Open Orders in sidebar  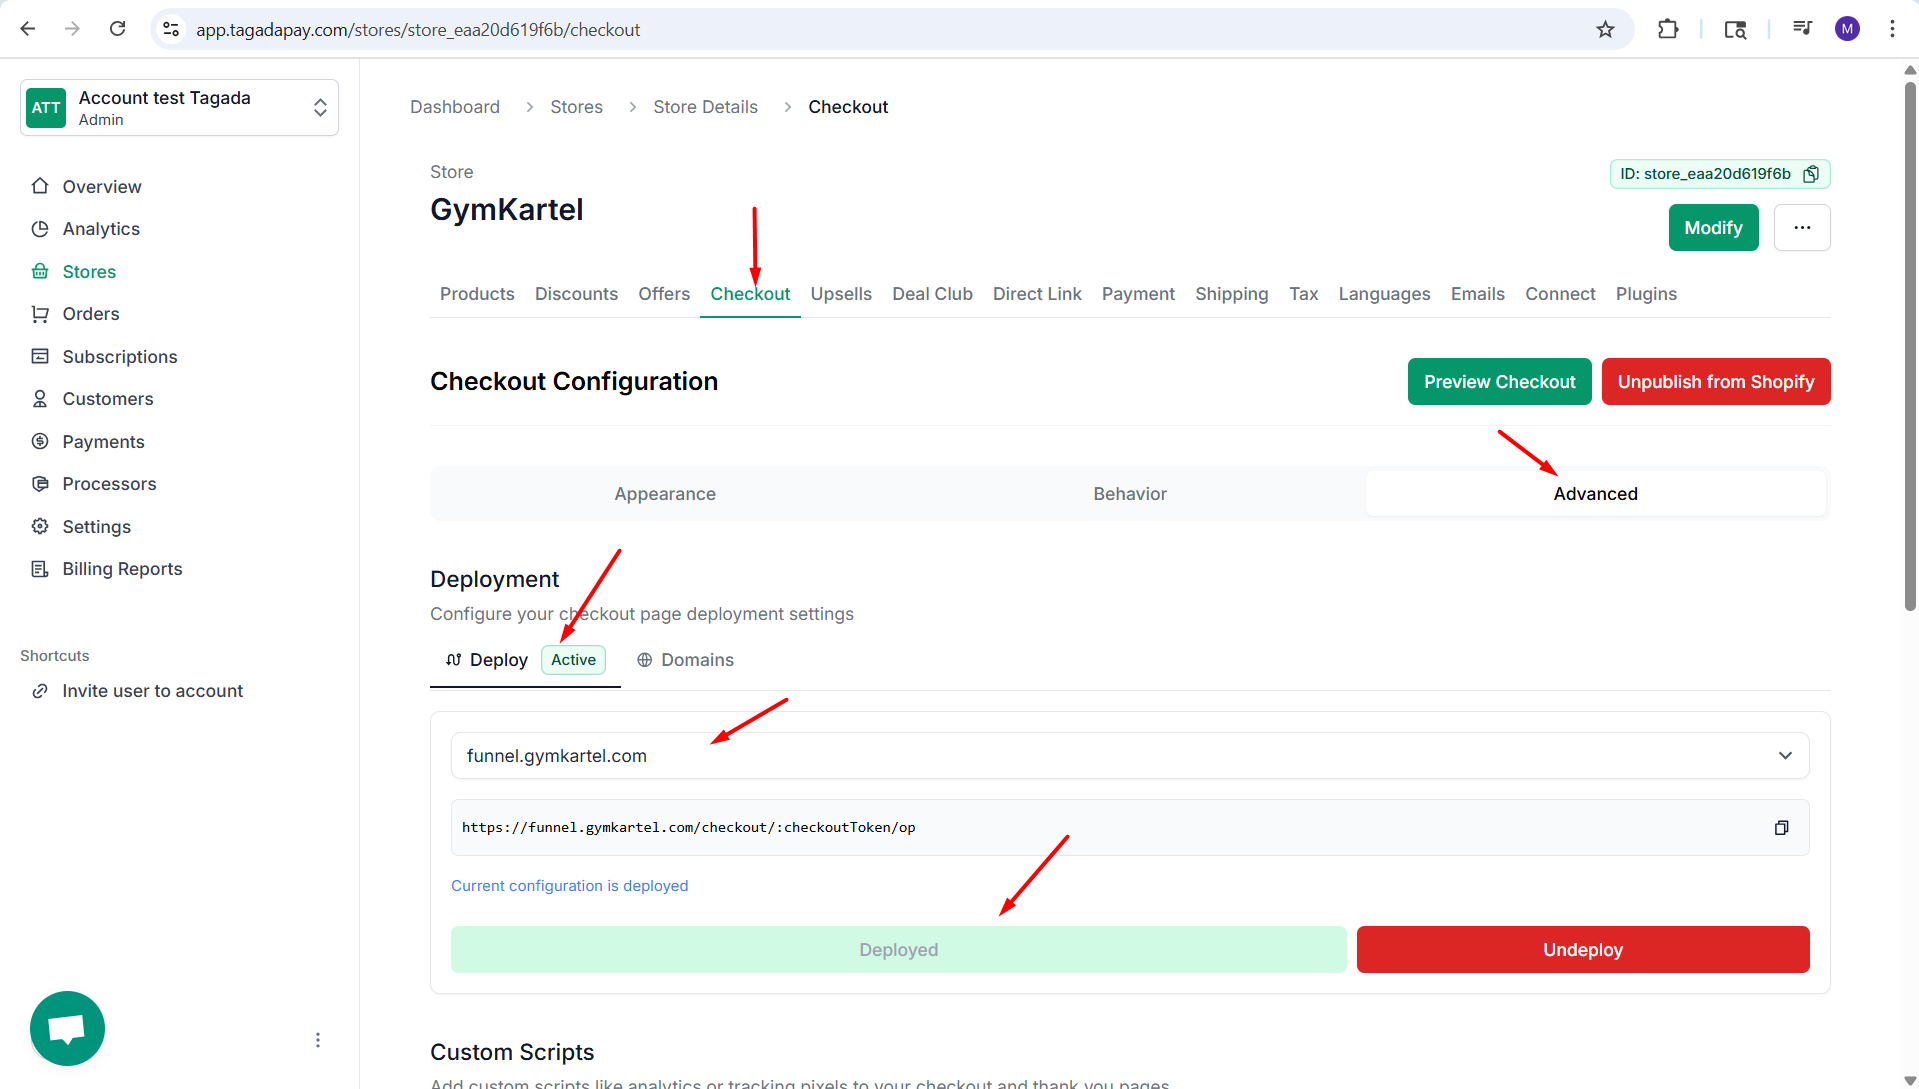[x=90, y=314]
